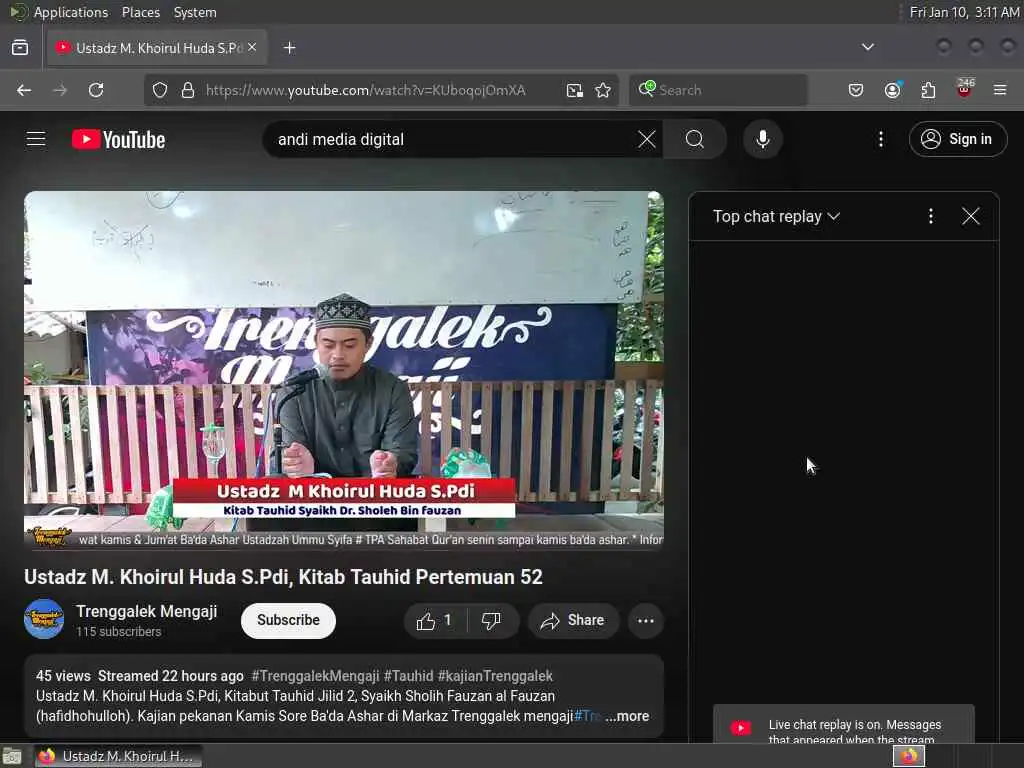This screenshot has height=768, width=1024.
Task: Switch workspace with bottom-right Firefox thumbnail
Action: [909, 756]
